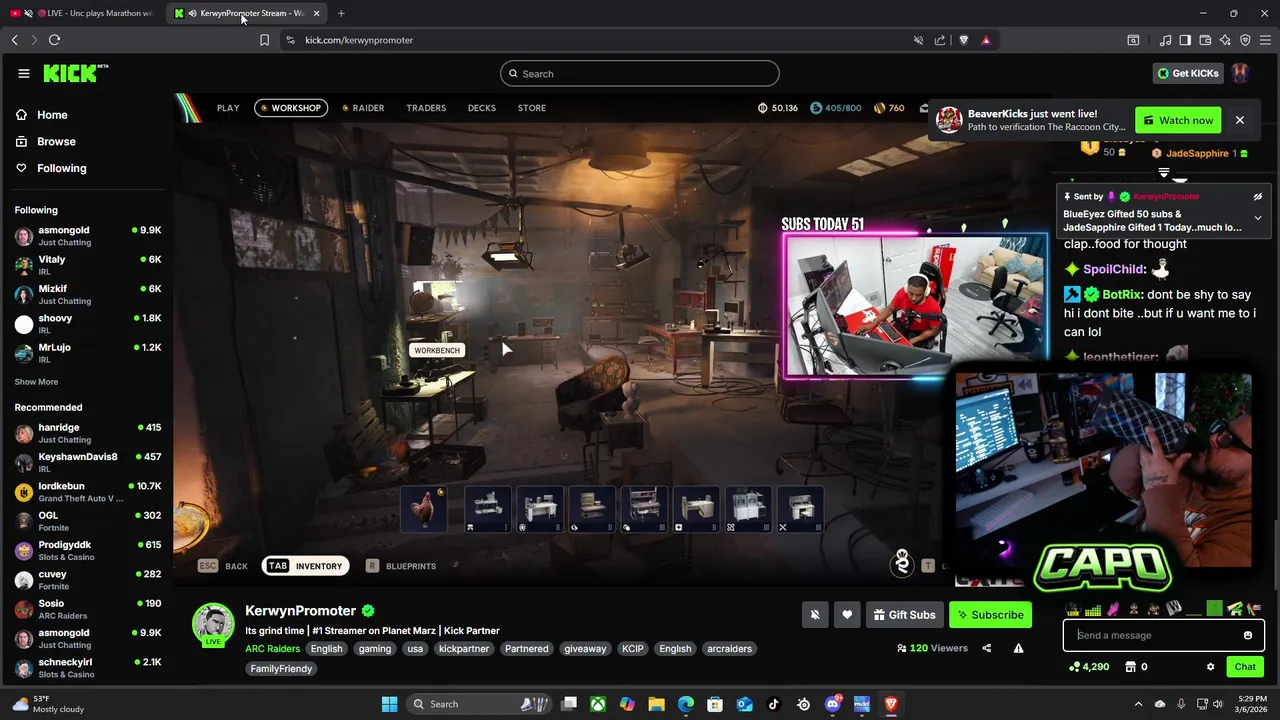Open the taskbar weather widget
Image resolution: width=1280 pixels, height=720 pixels.
(x=47, y=704)
